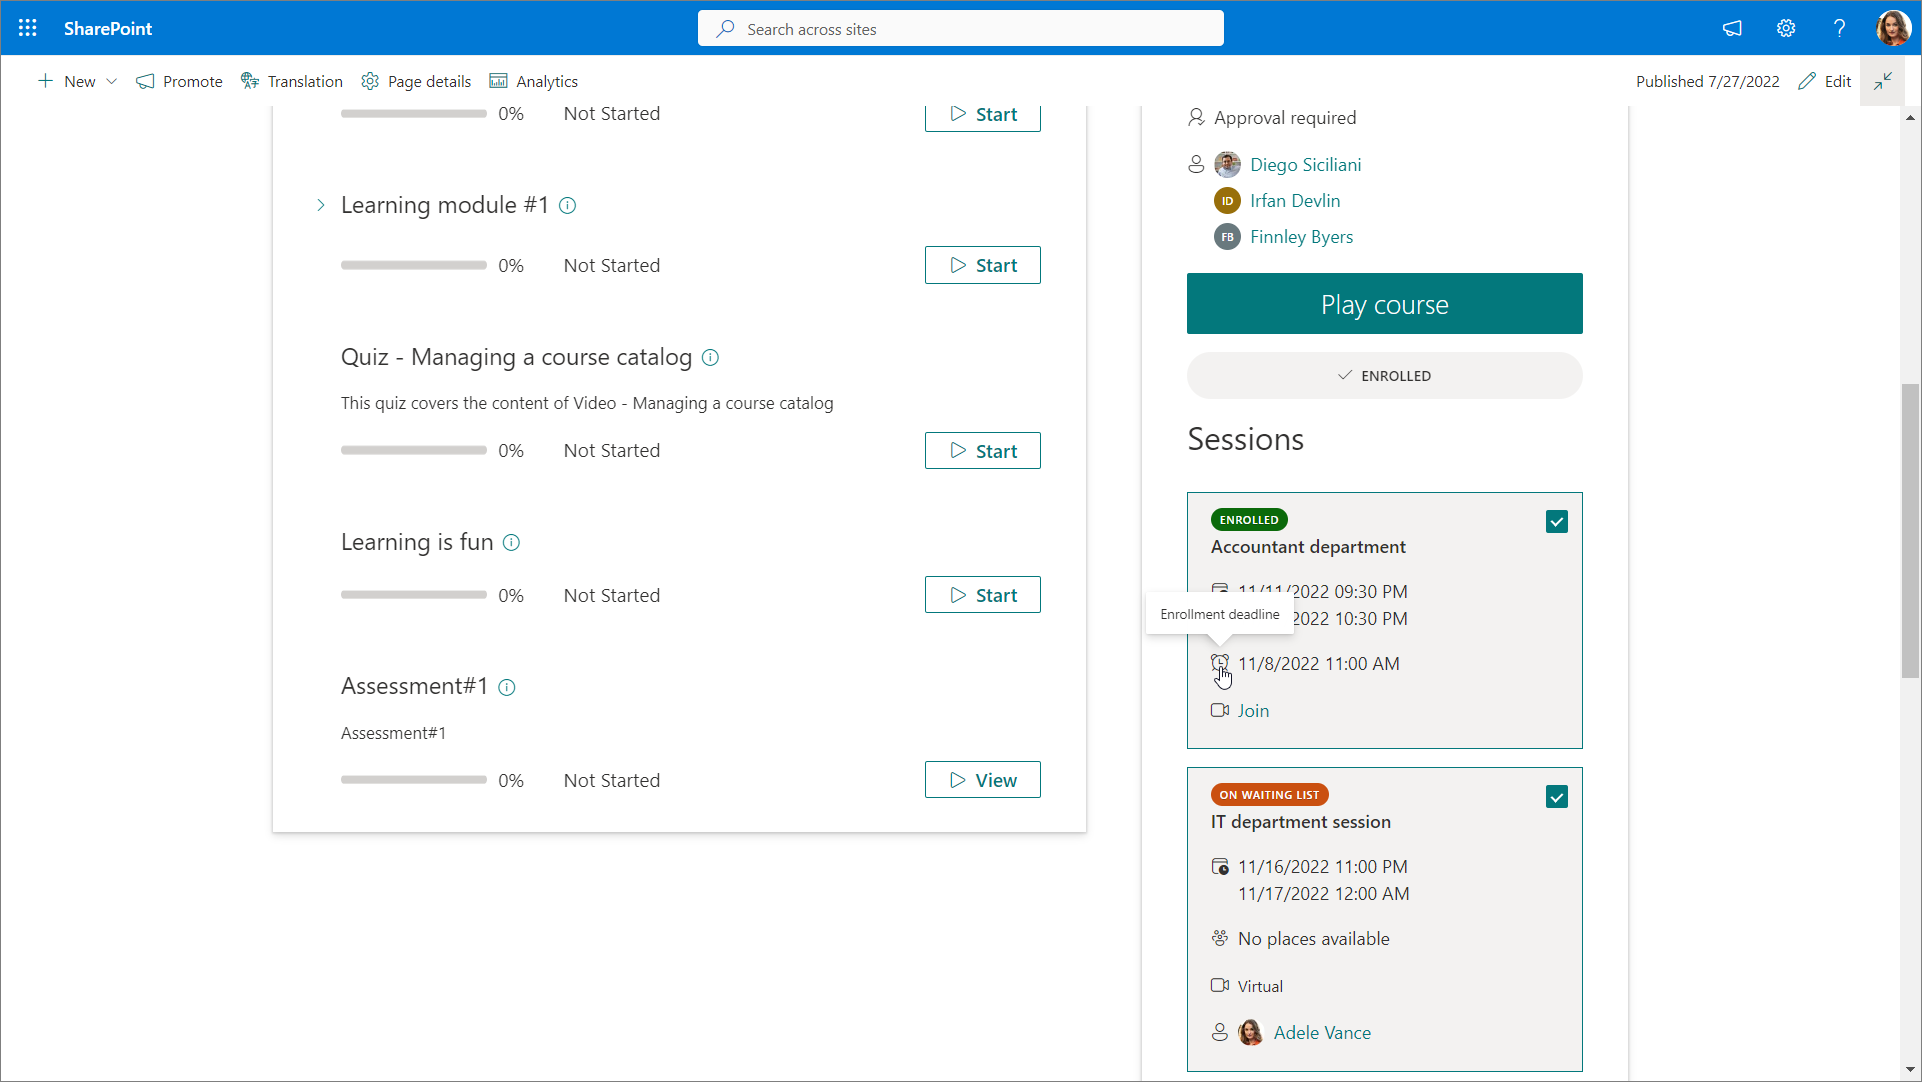Open Diego Siciliani profile link

pyautogui.click(x=1305, y=165)
